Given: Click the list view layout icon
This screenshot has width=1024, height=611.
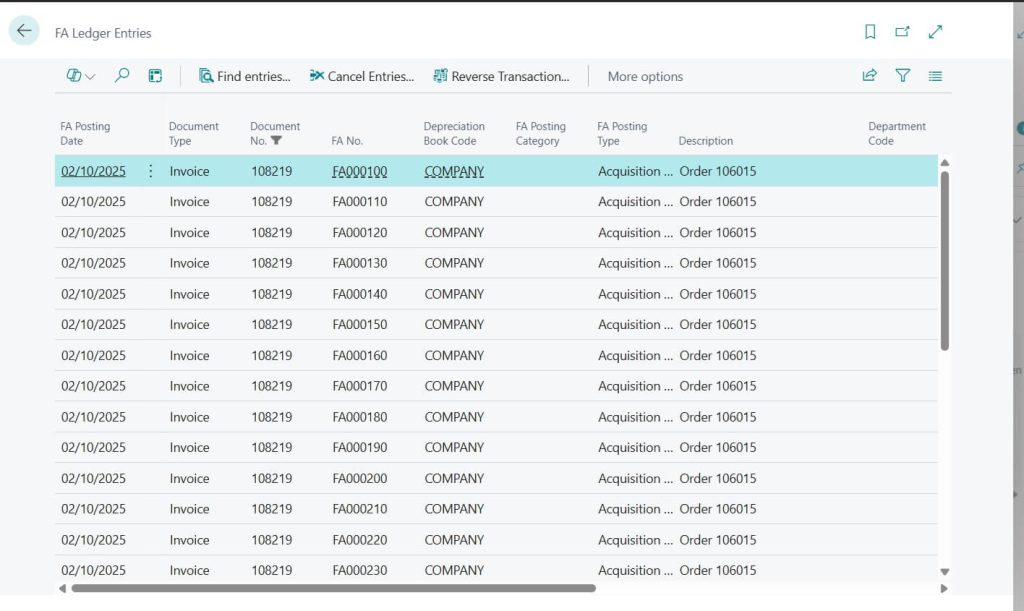Looking at the screenshot, I should [935, 75].
